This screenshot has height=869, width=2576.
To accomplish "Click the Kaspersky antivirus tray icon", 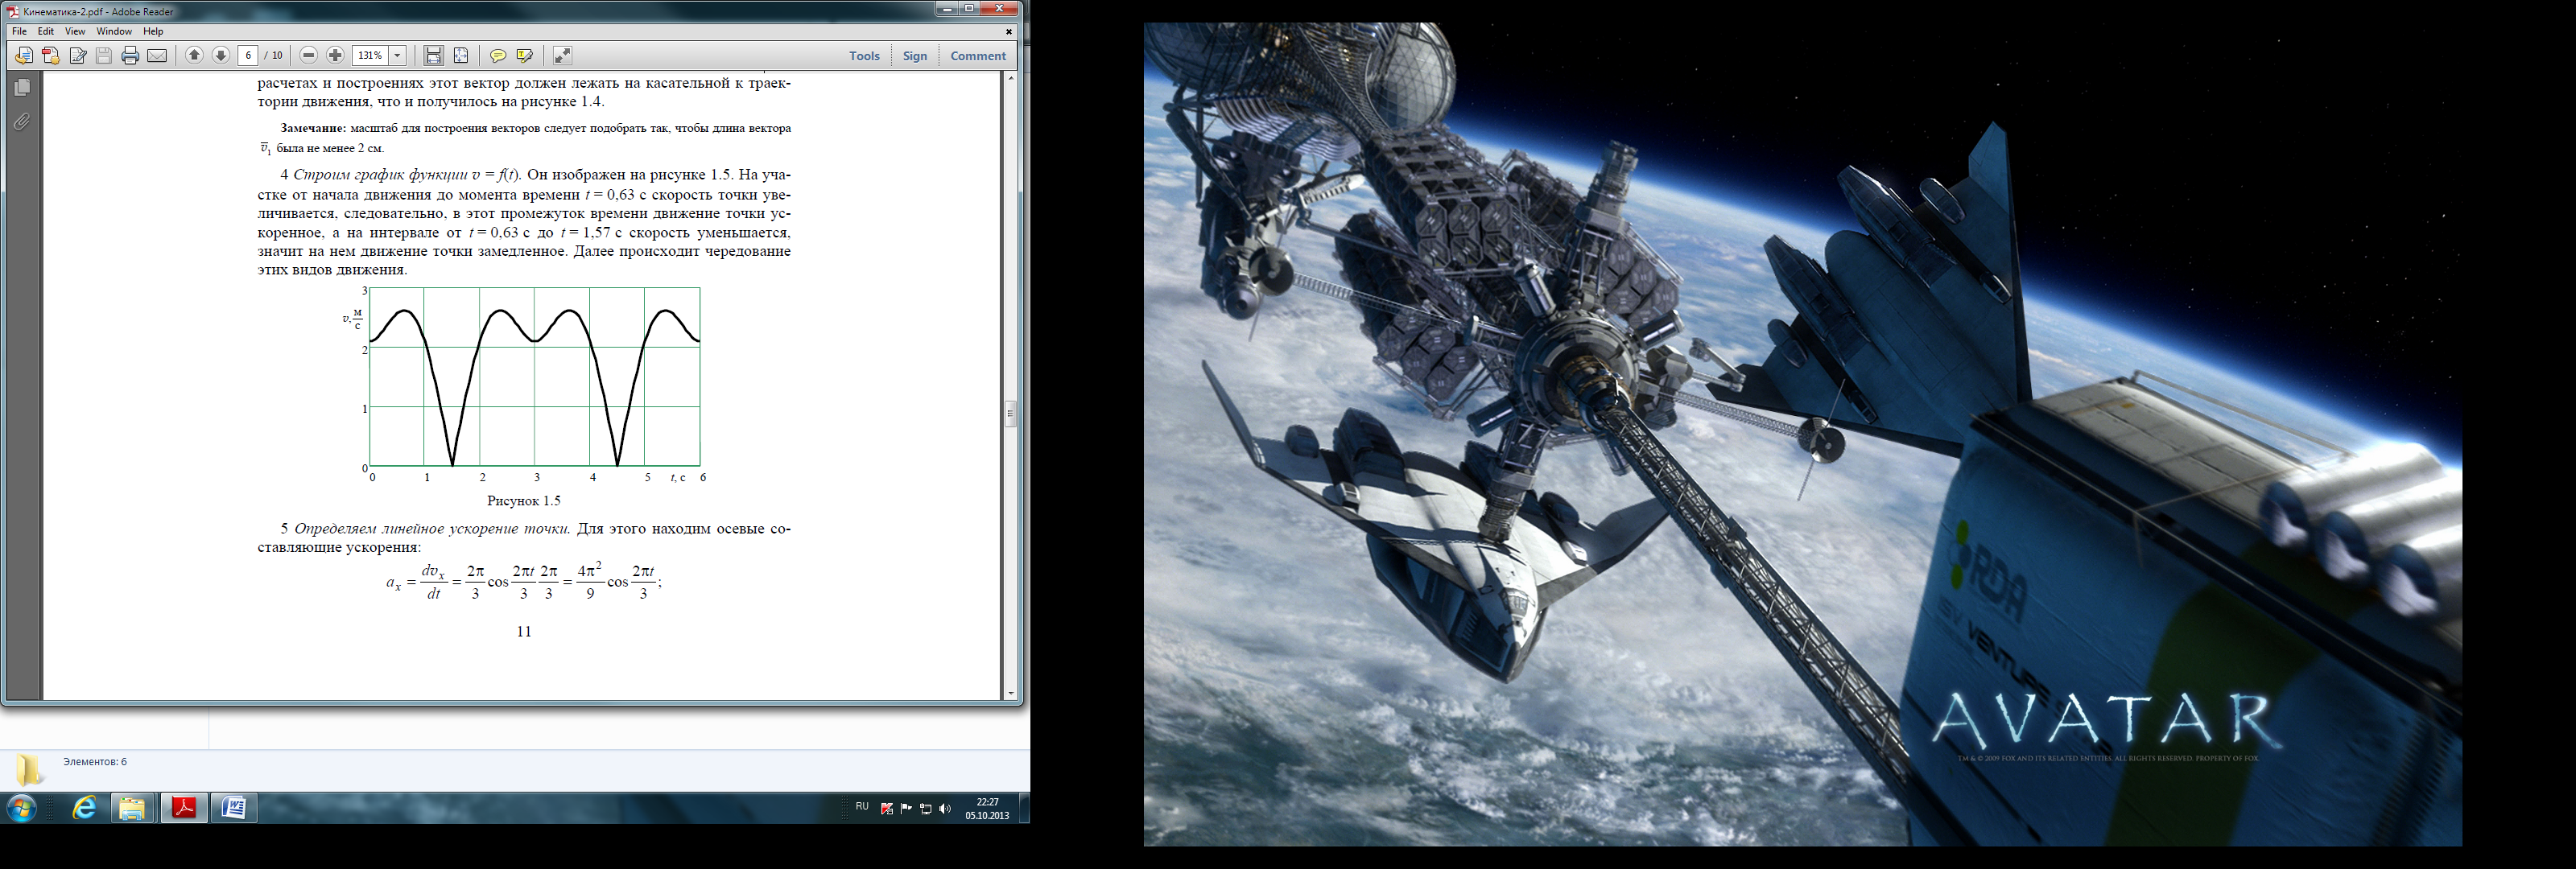I will tap(887, 809).
